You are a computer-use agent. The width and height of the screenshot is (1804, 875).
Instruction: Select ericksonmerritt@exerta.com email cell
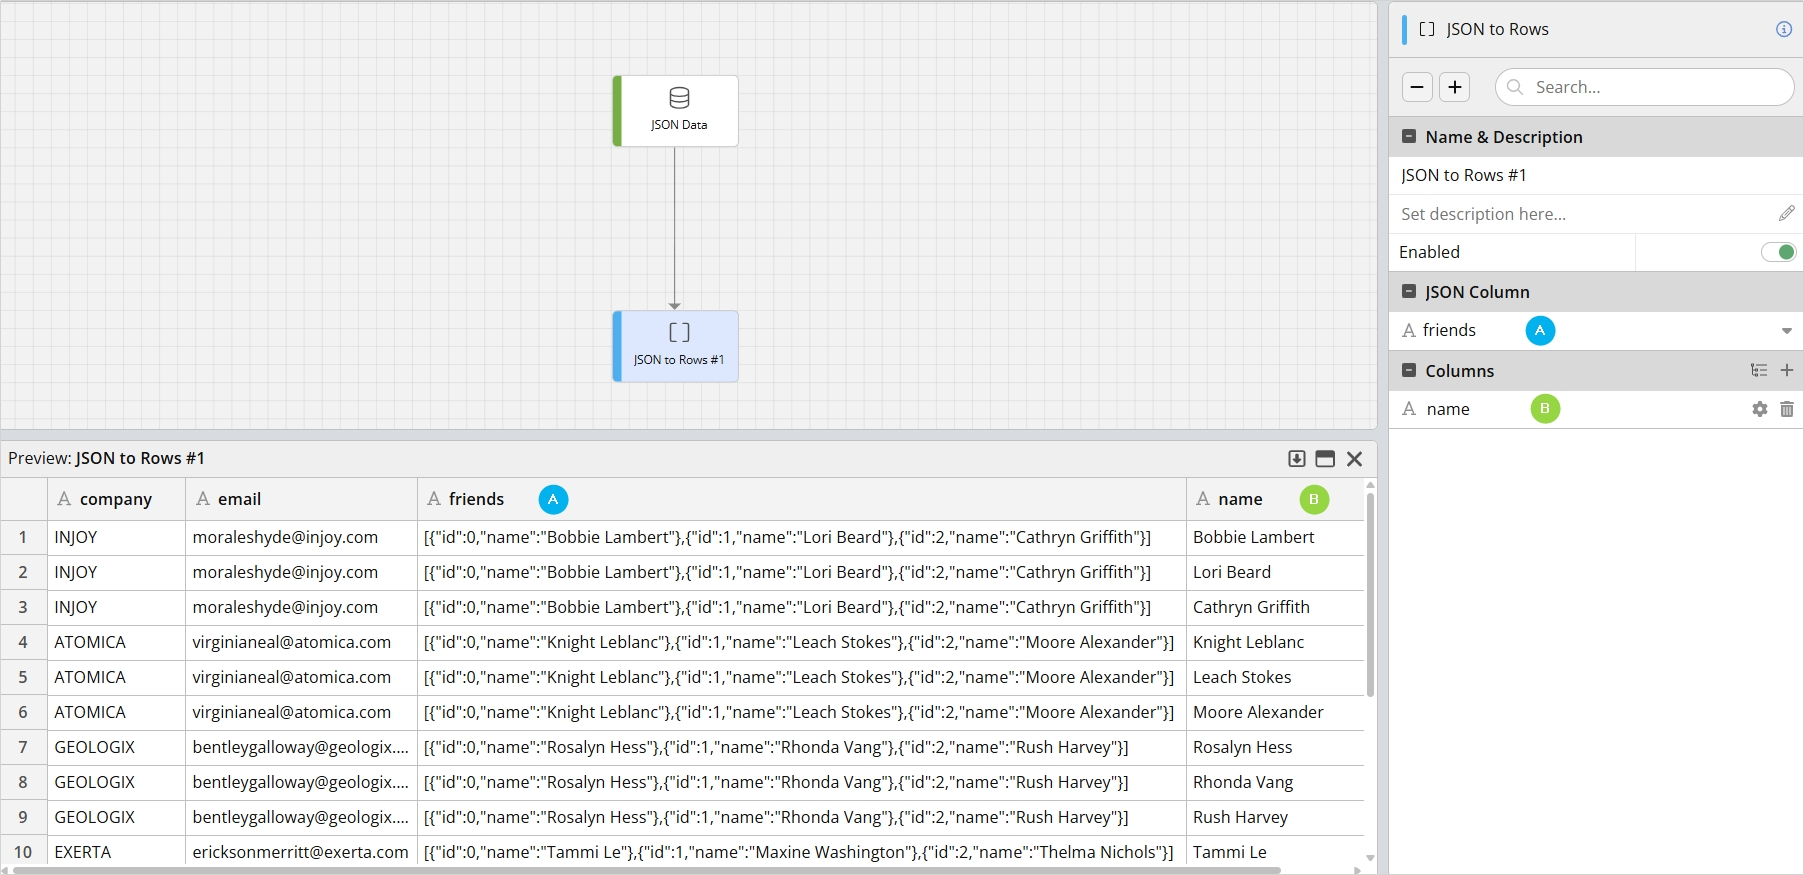click(301, 852)
